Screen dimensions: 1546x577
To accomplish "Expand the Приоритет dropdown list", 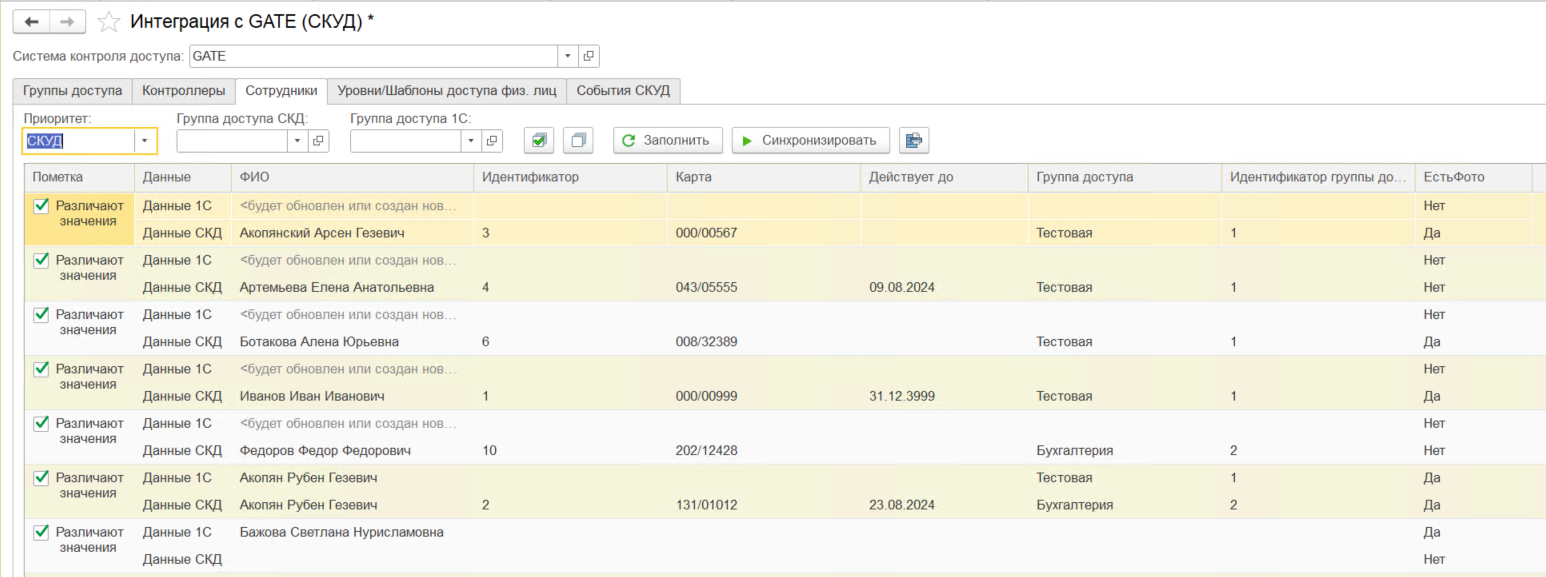I will click(145, 141).
